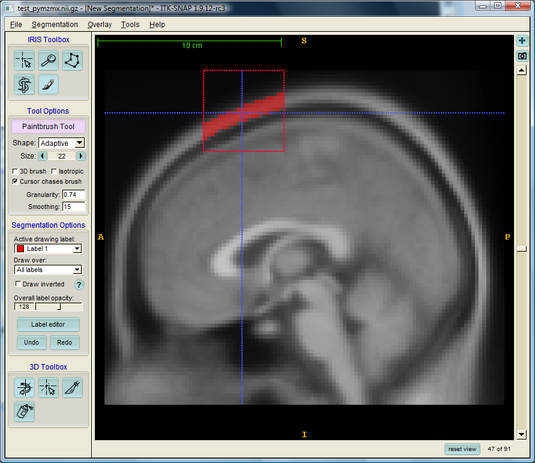This screenshot has width=535, height=463.
Task: Open the Active drawing label dropdown
Action: 48,249
